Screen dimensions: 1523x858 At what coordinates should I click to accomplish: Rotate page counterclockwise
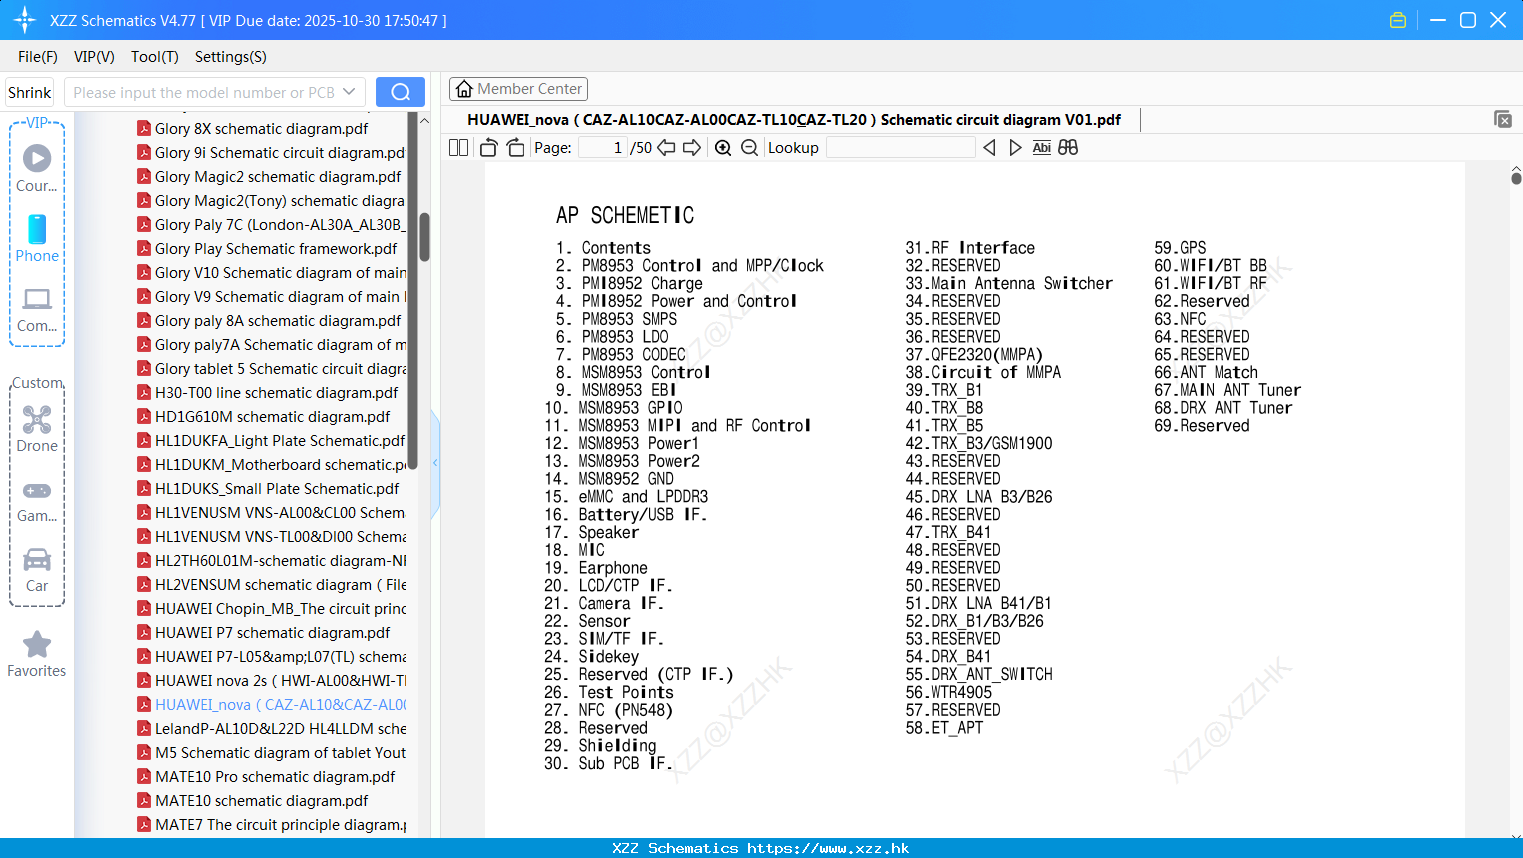(x=488, y=148)
